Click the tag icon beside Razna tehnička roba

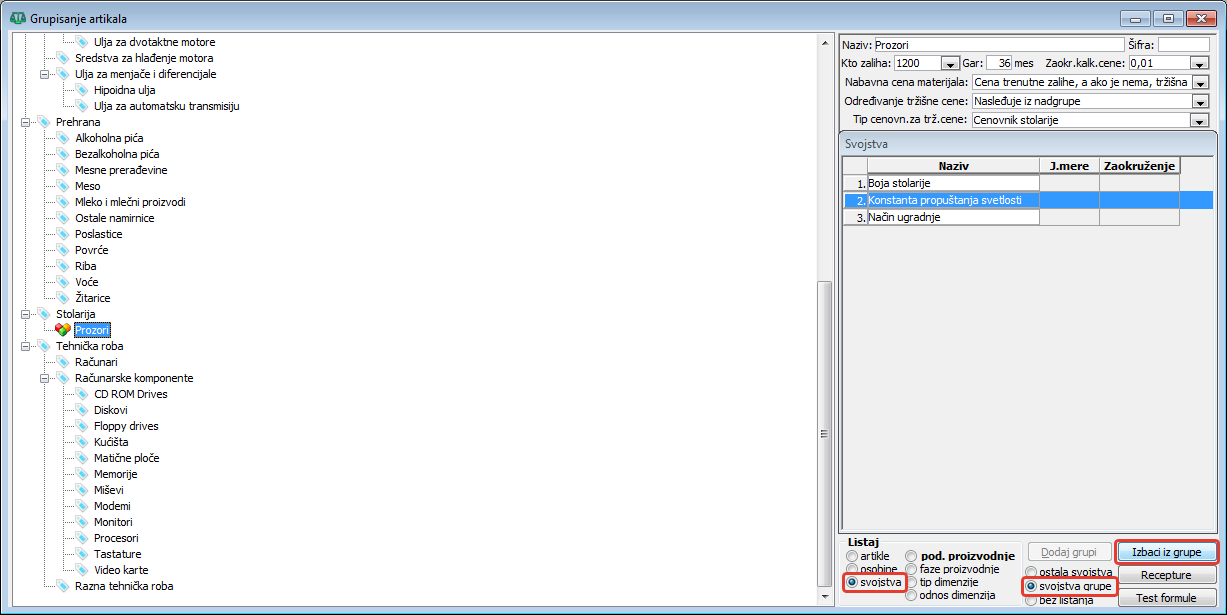(x=63, y=586)
